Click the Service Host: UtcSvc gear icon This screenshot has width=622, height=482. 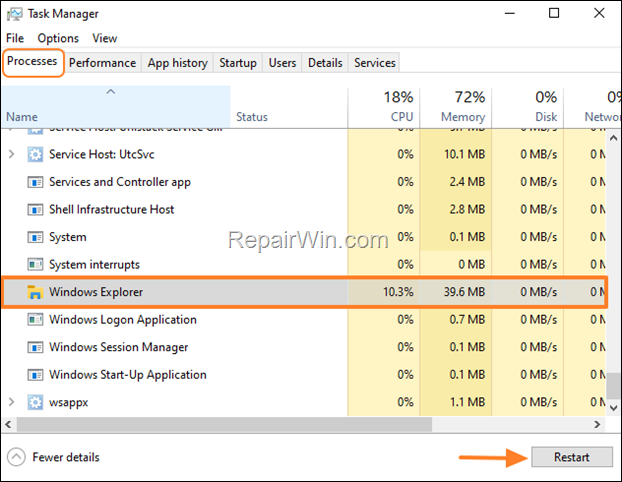[x=35, y=154]
